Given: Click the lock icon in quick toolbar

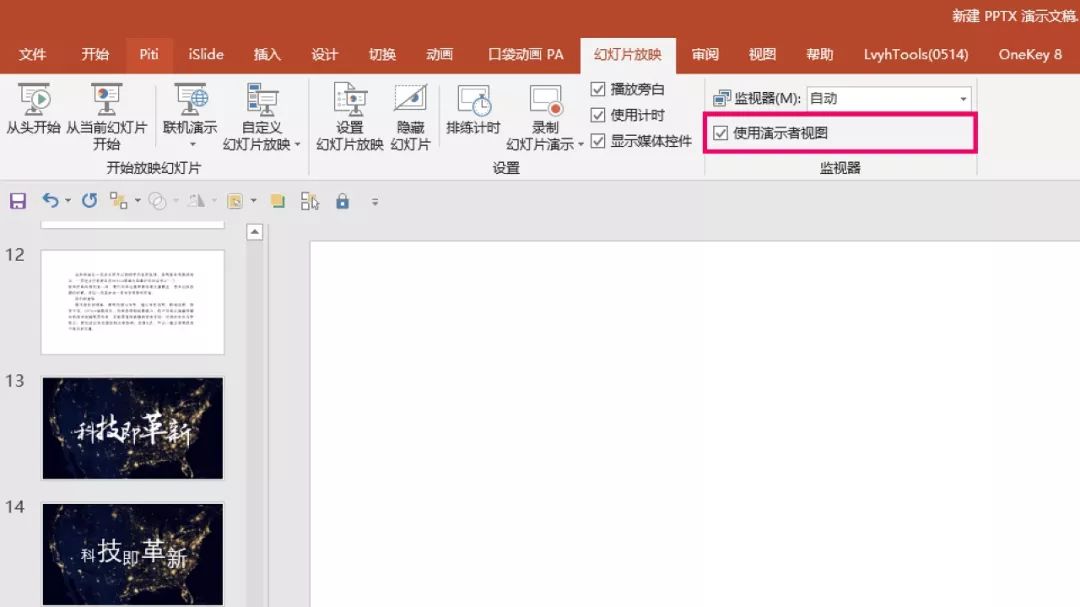Looking at the screenshot, I should (x=342, y=200).
